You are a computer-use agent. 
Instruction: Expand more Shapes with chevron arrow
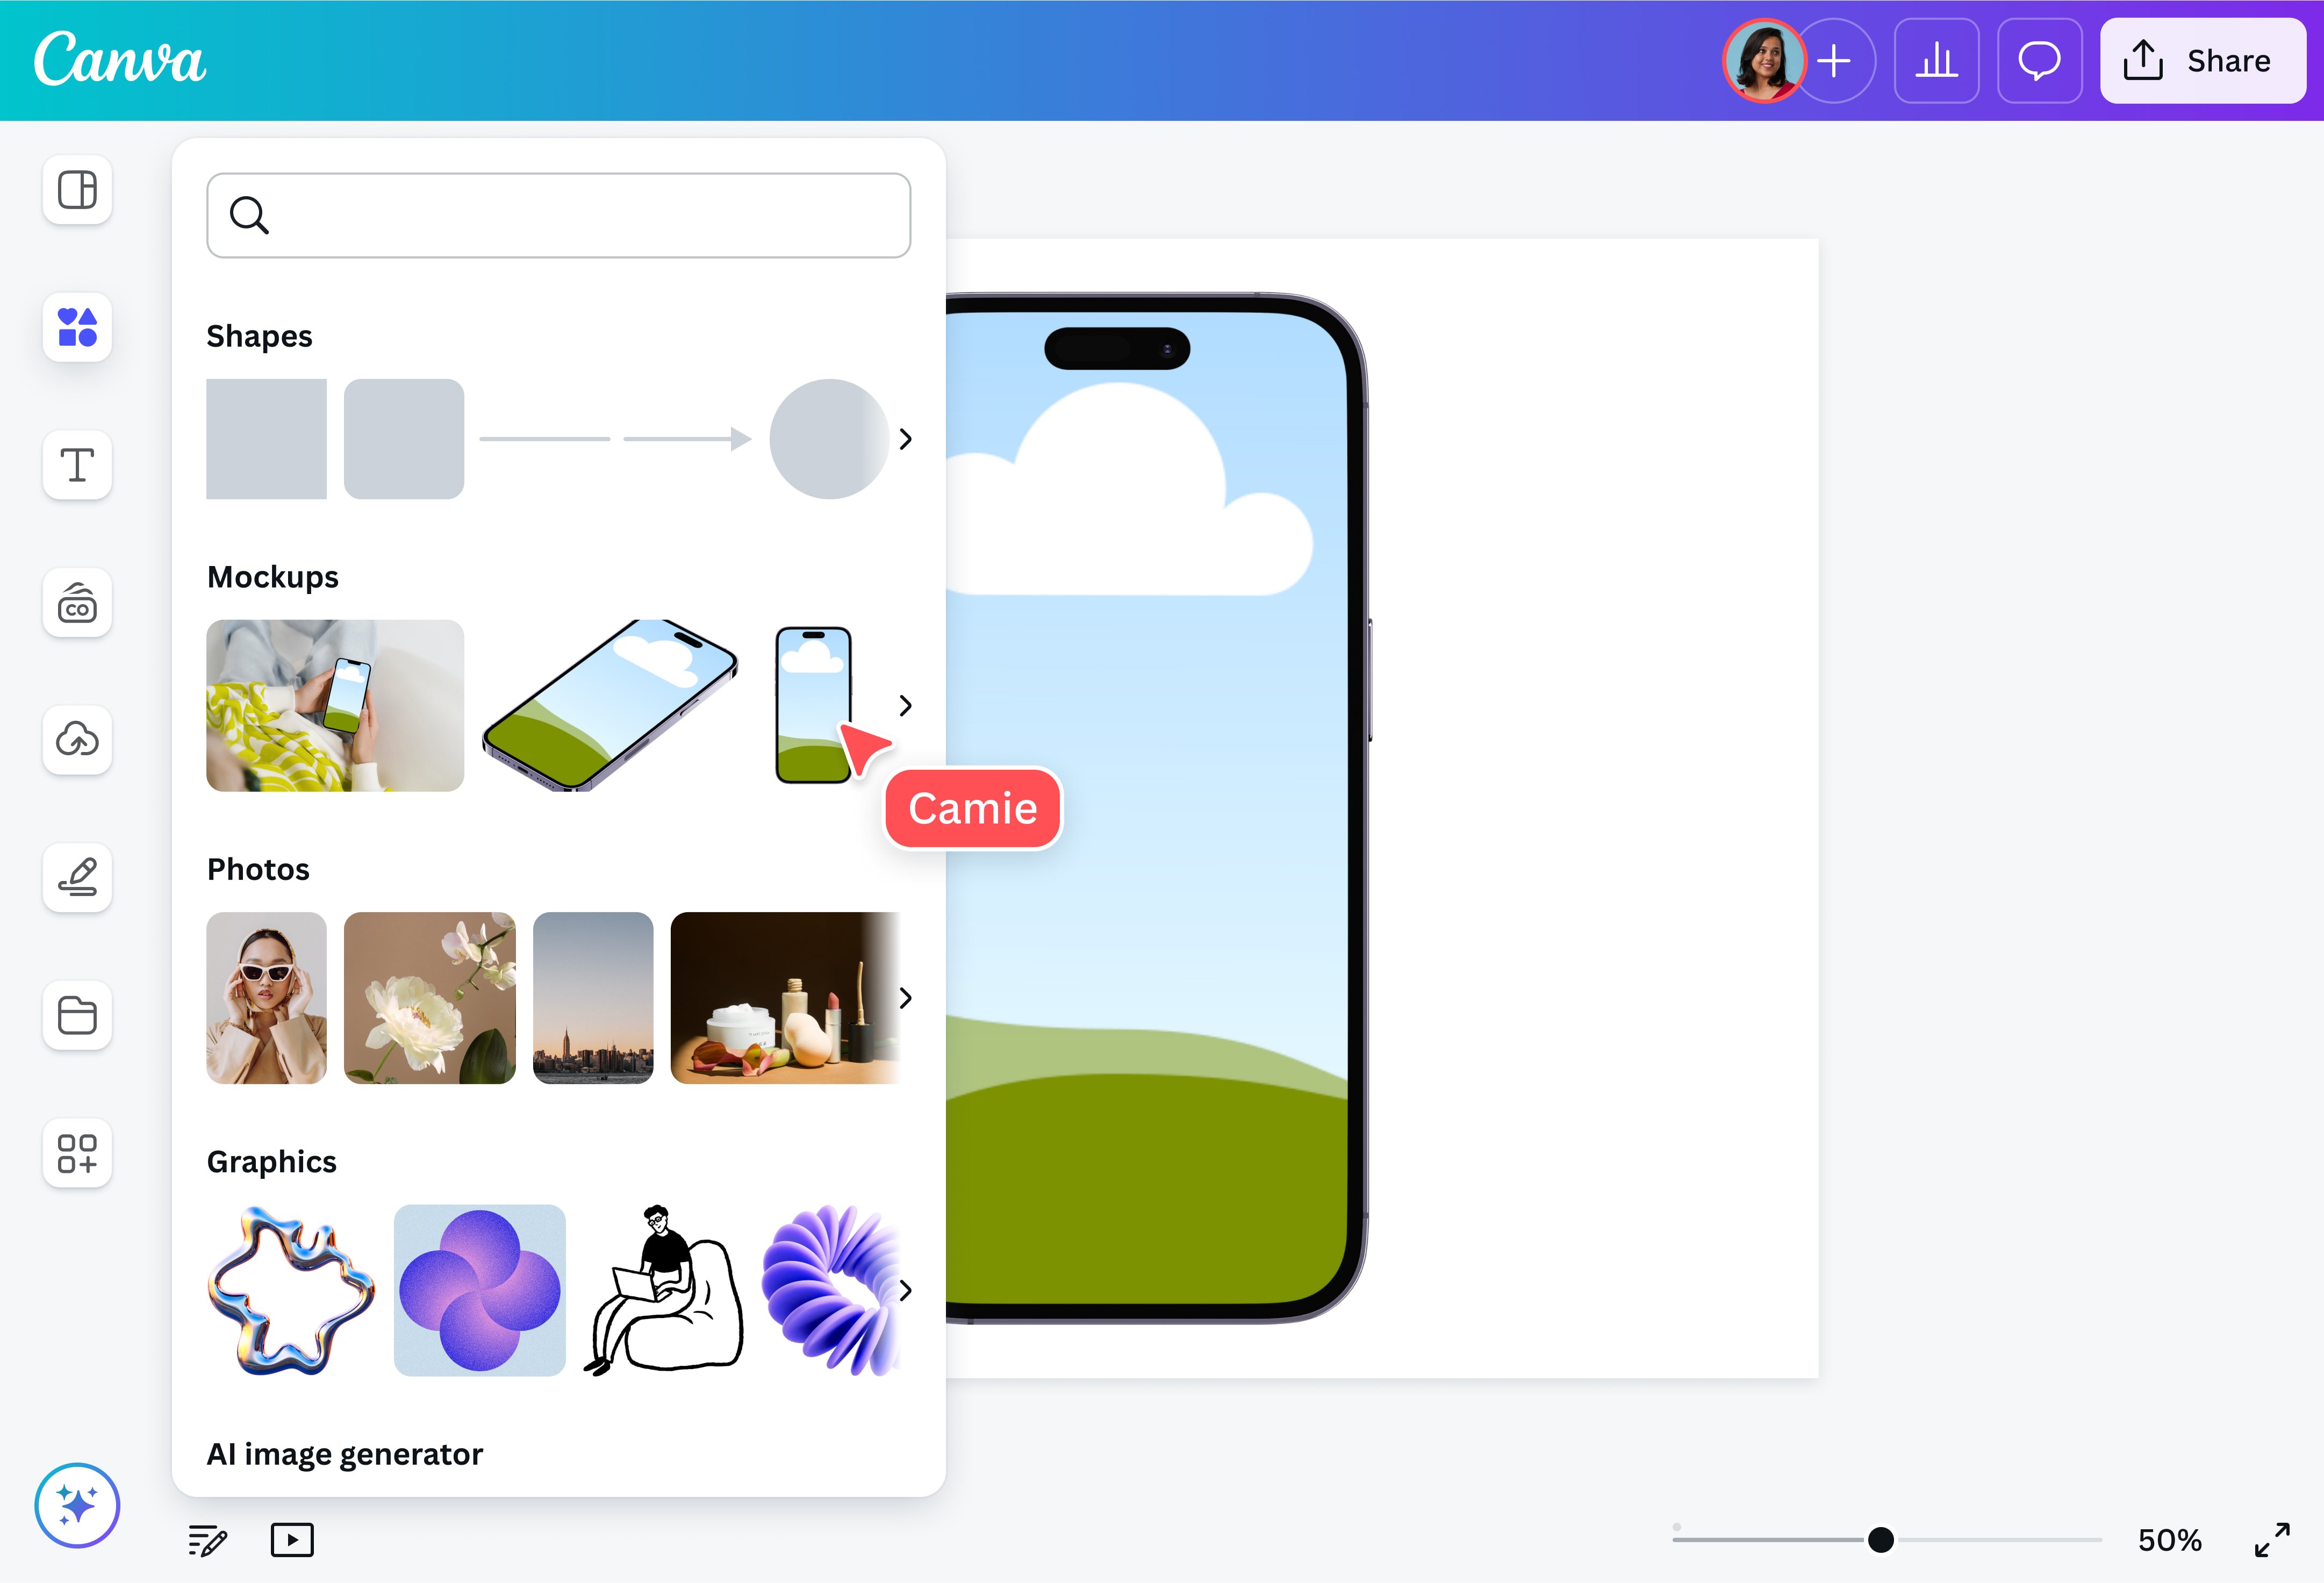click(905, 439)
